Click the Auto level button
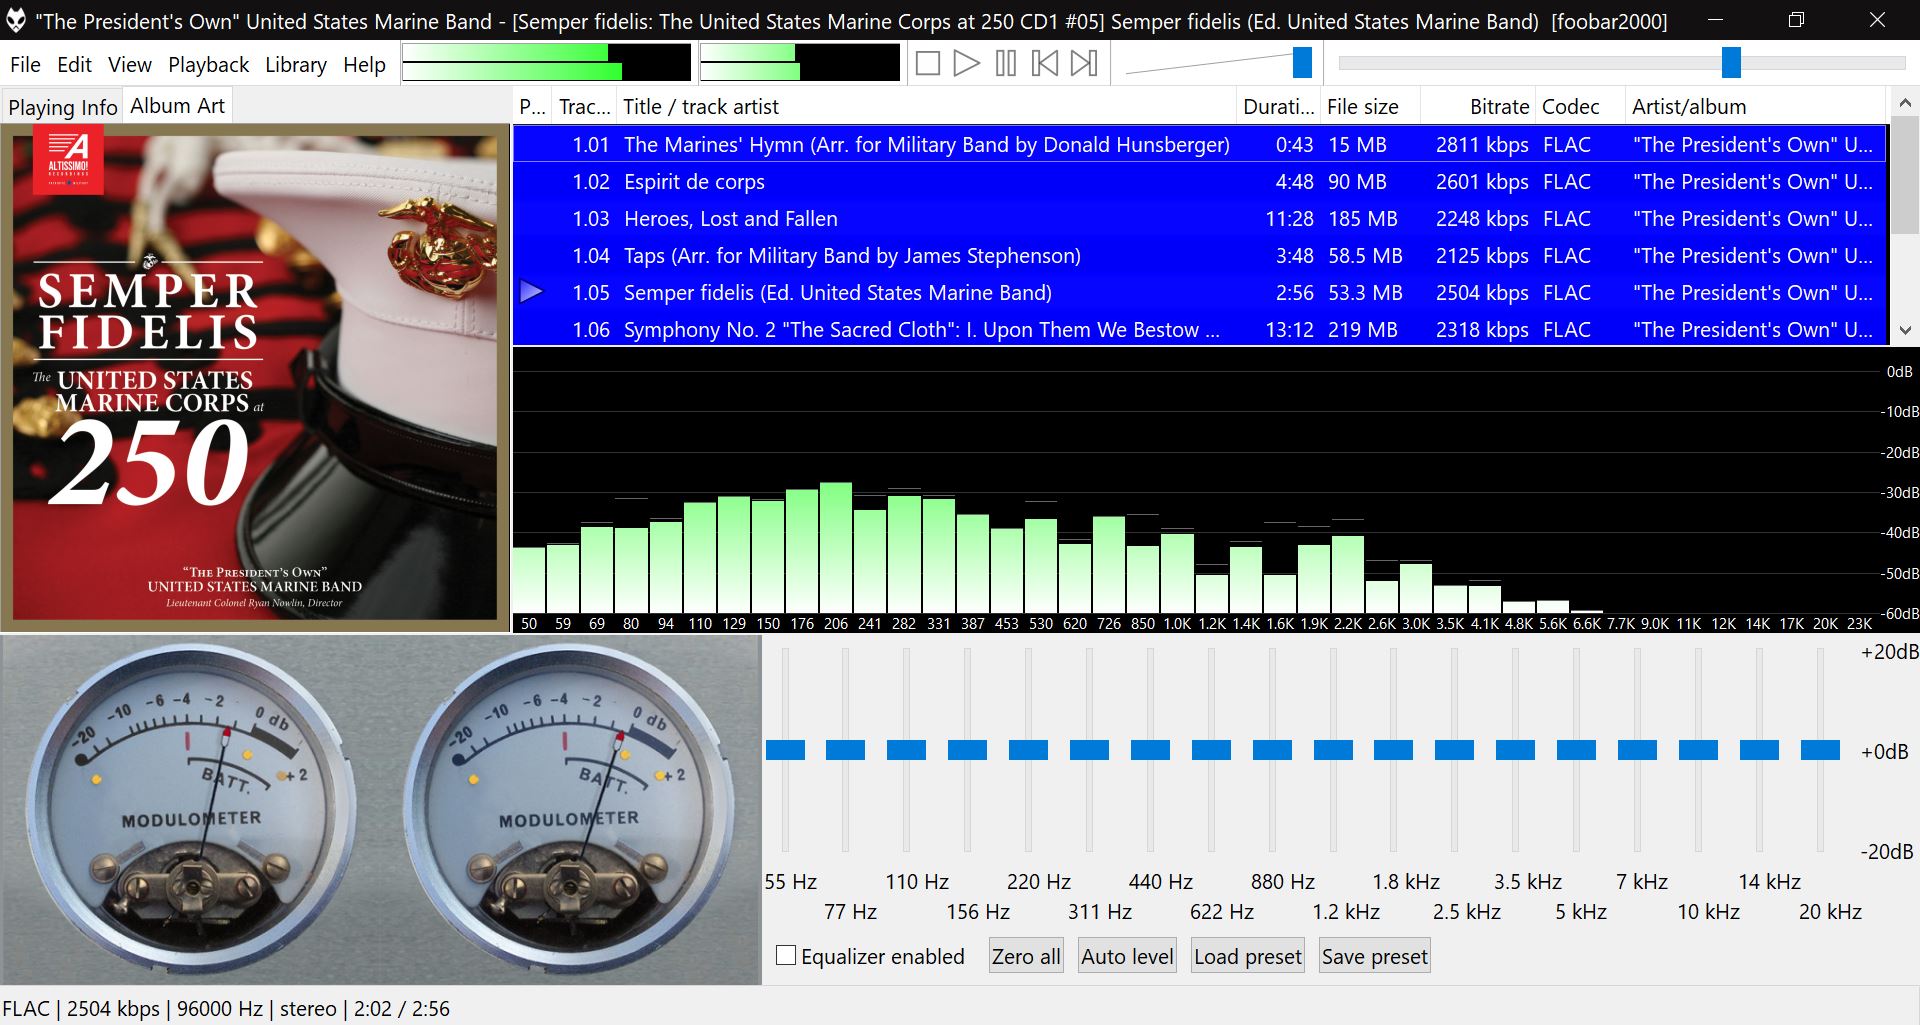 pos(1127,956)
